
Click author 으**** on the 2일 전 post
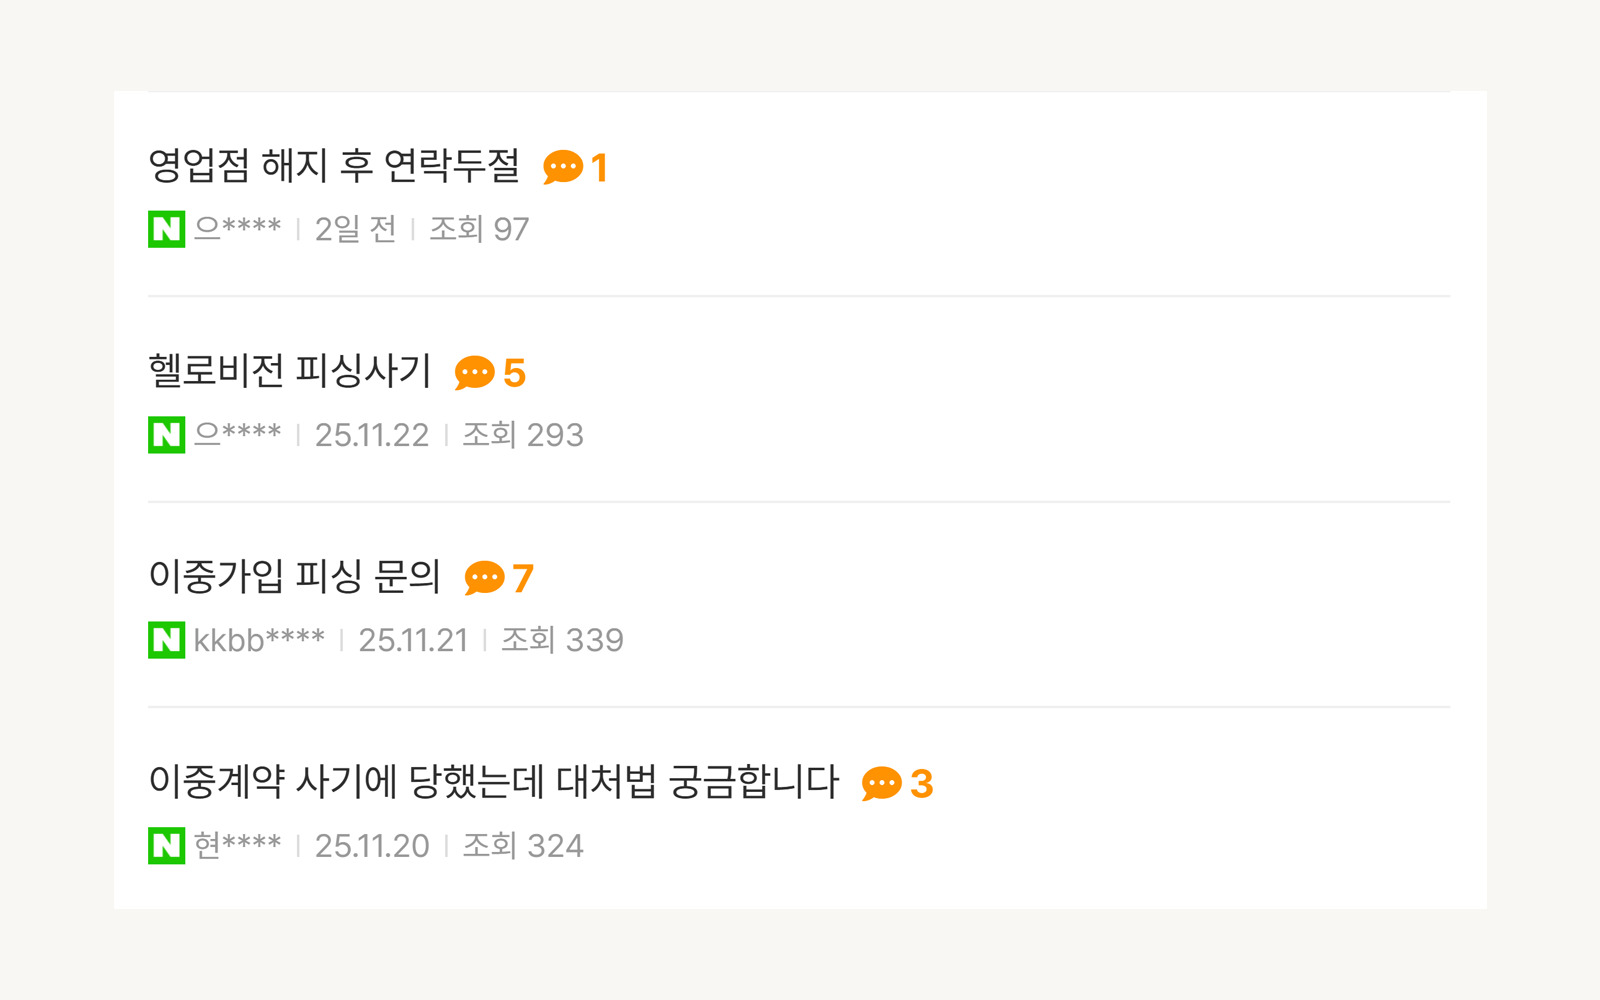coord(238,229)
